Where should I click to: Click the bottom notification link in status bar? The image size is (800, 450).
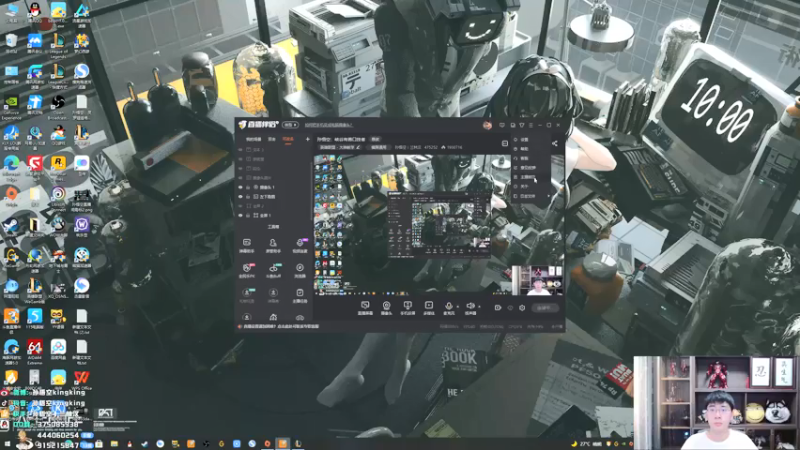(281, 327)
